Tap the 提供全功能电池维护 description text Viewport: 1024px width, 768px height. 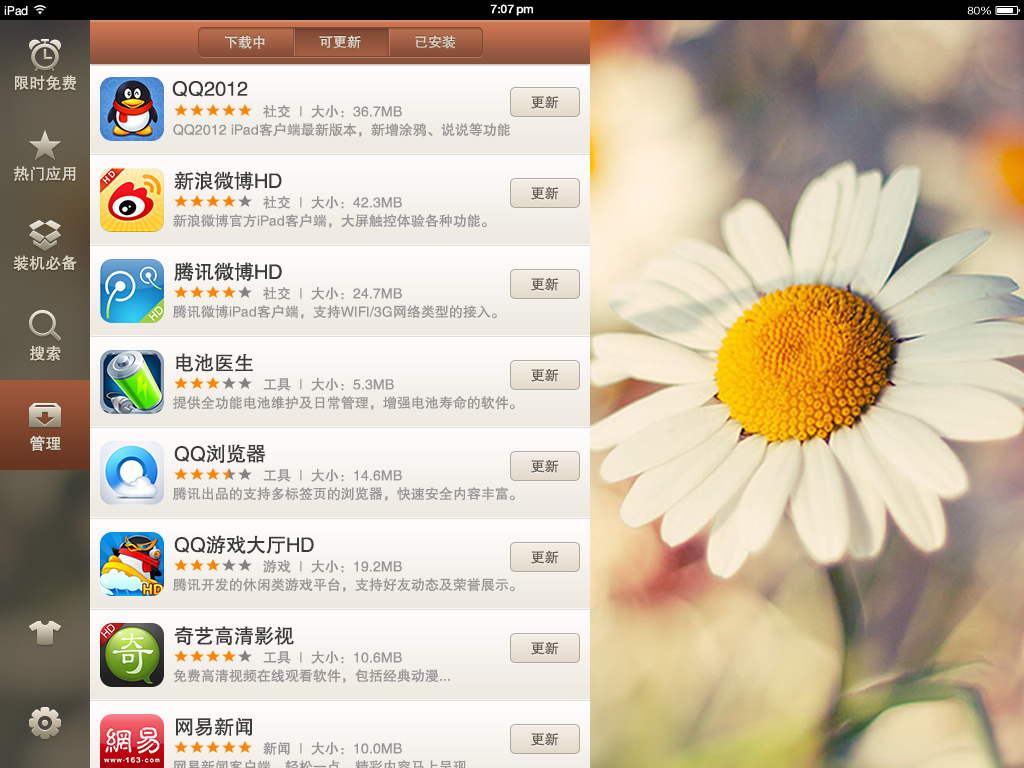(346, 403)
